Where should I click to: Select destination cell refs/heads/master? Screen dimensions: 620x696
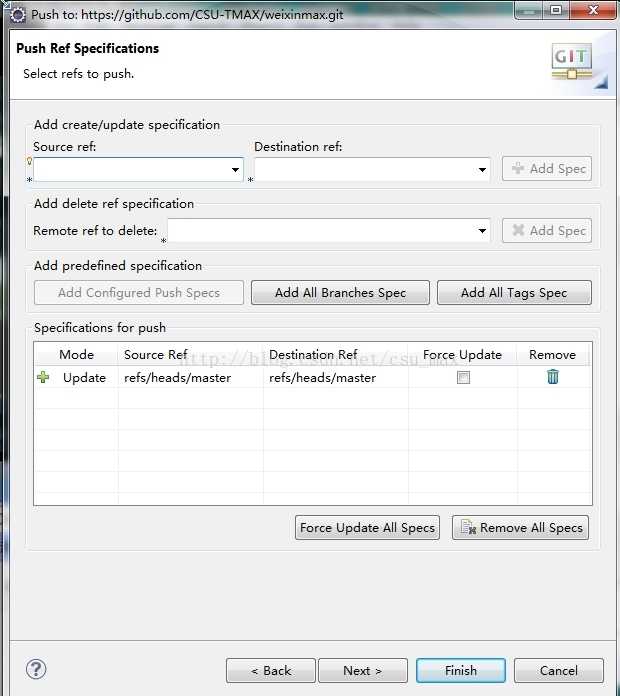tap(323, 378)
